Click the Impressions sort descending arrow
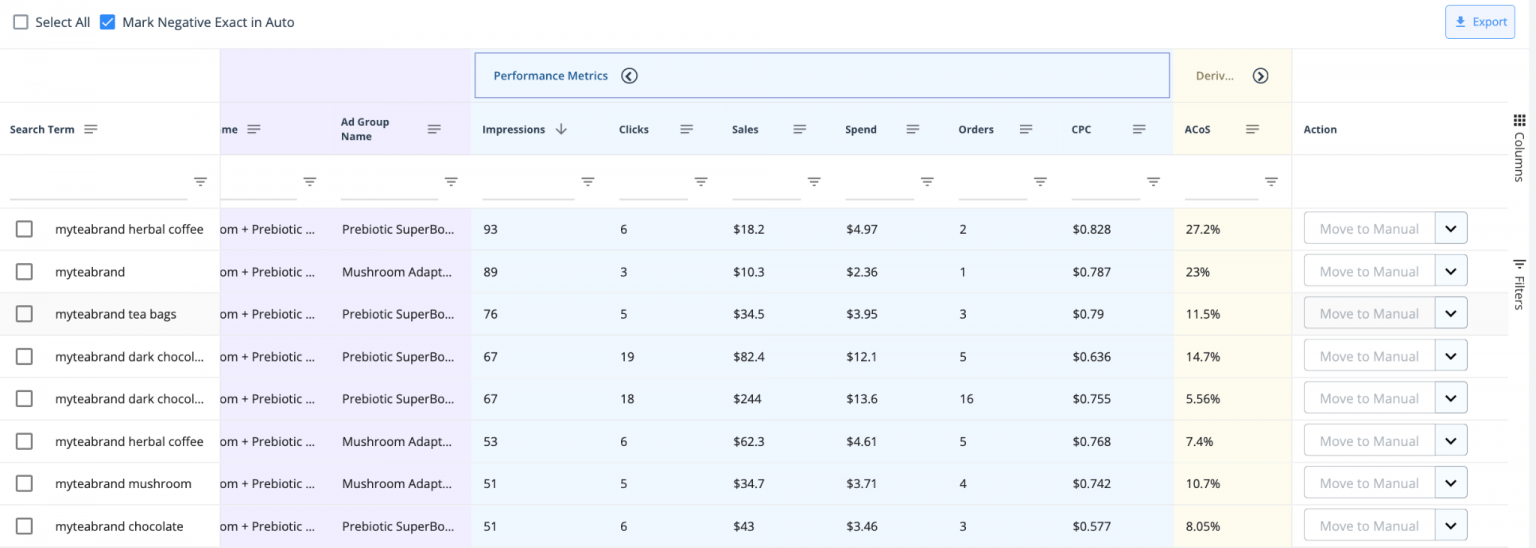Image resolution: width=1536 pixels, height=548 pixels. (x=561, y=129)
